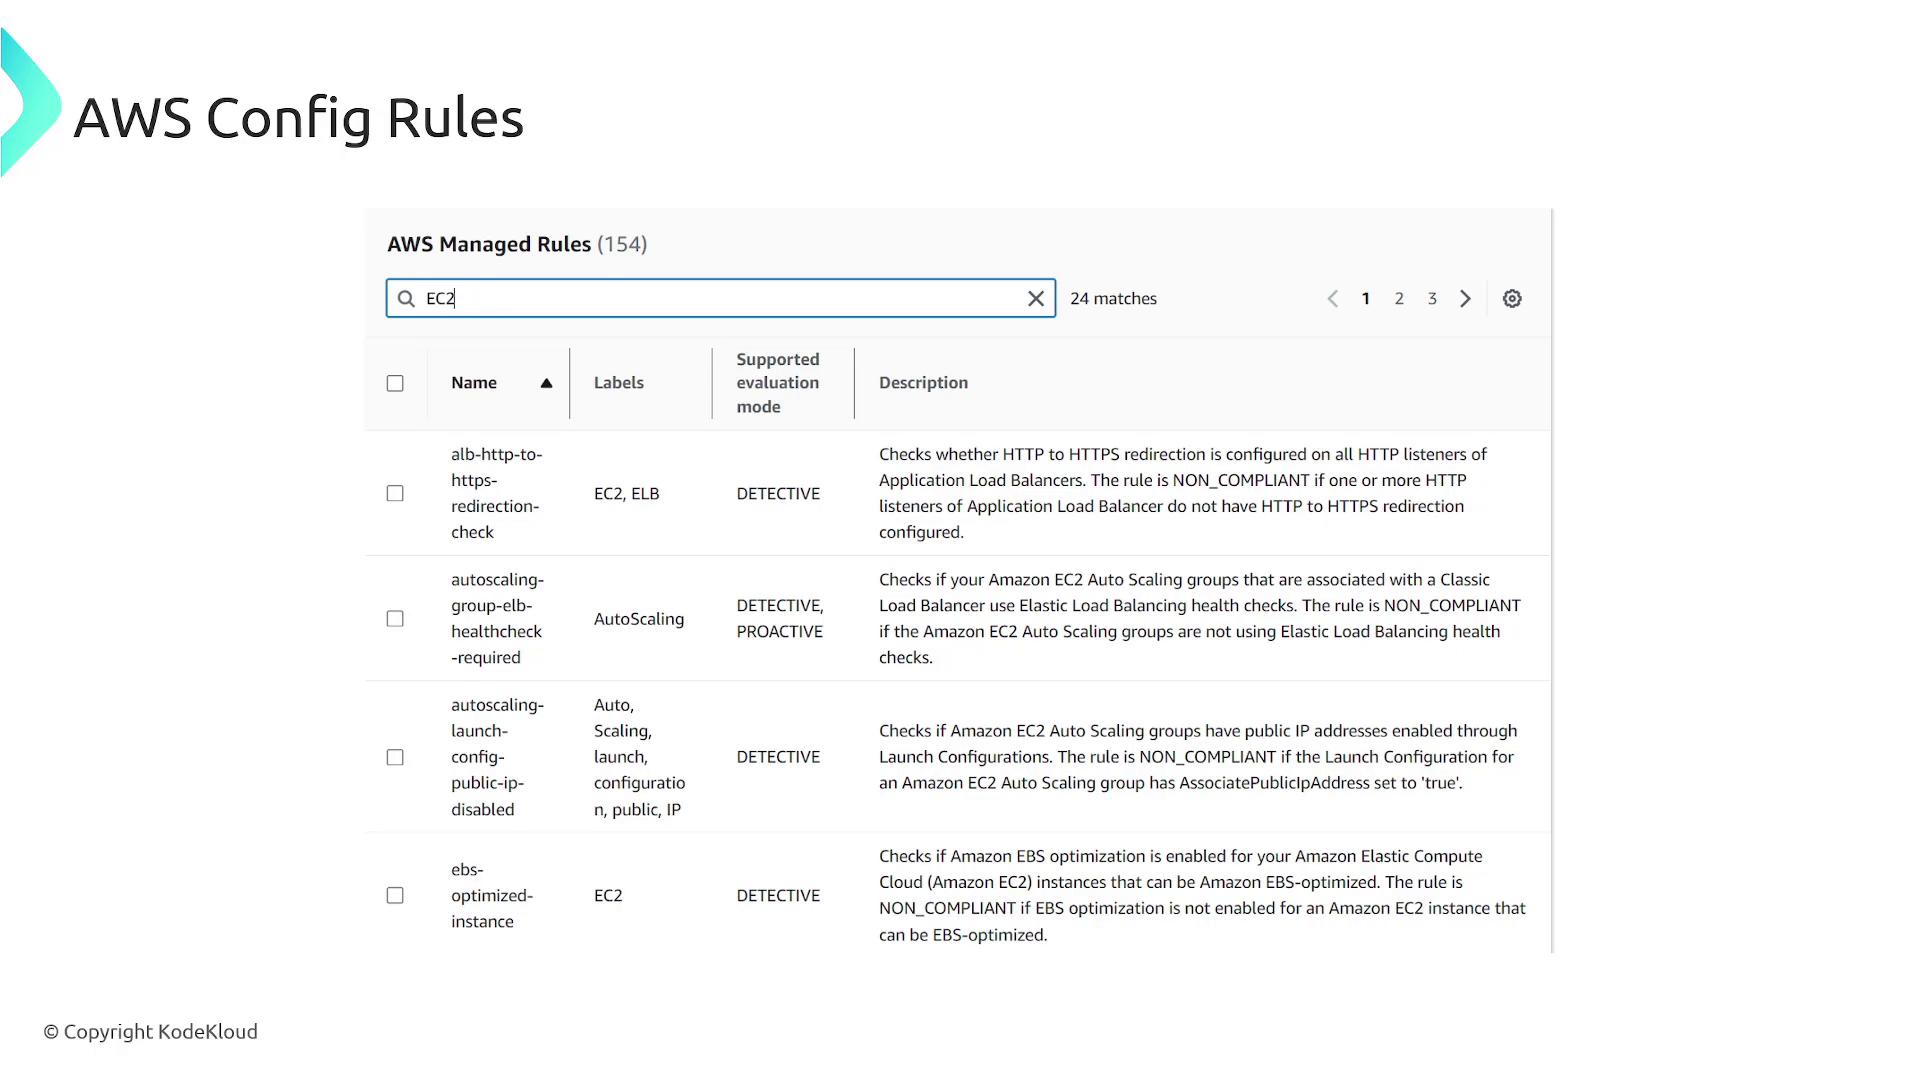Viewport: 1920px width, 1080px height.
Task: Go to next page arrow
Action: coord(1465,299)
